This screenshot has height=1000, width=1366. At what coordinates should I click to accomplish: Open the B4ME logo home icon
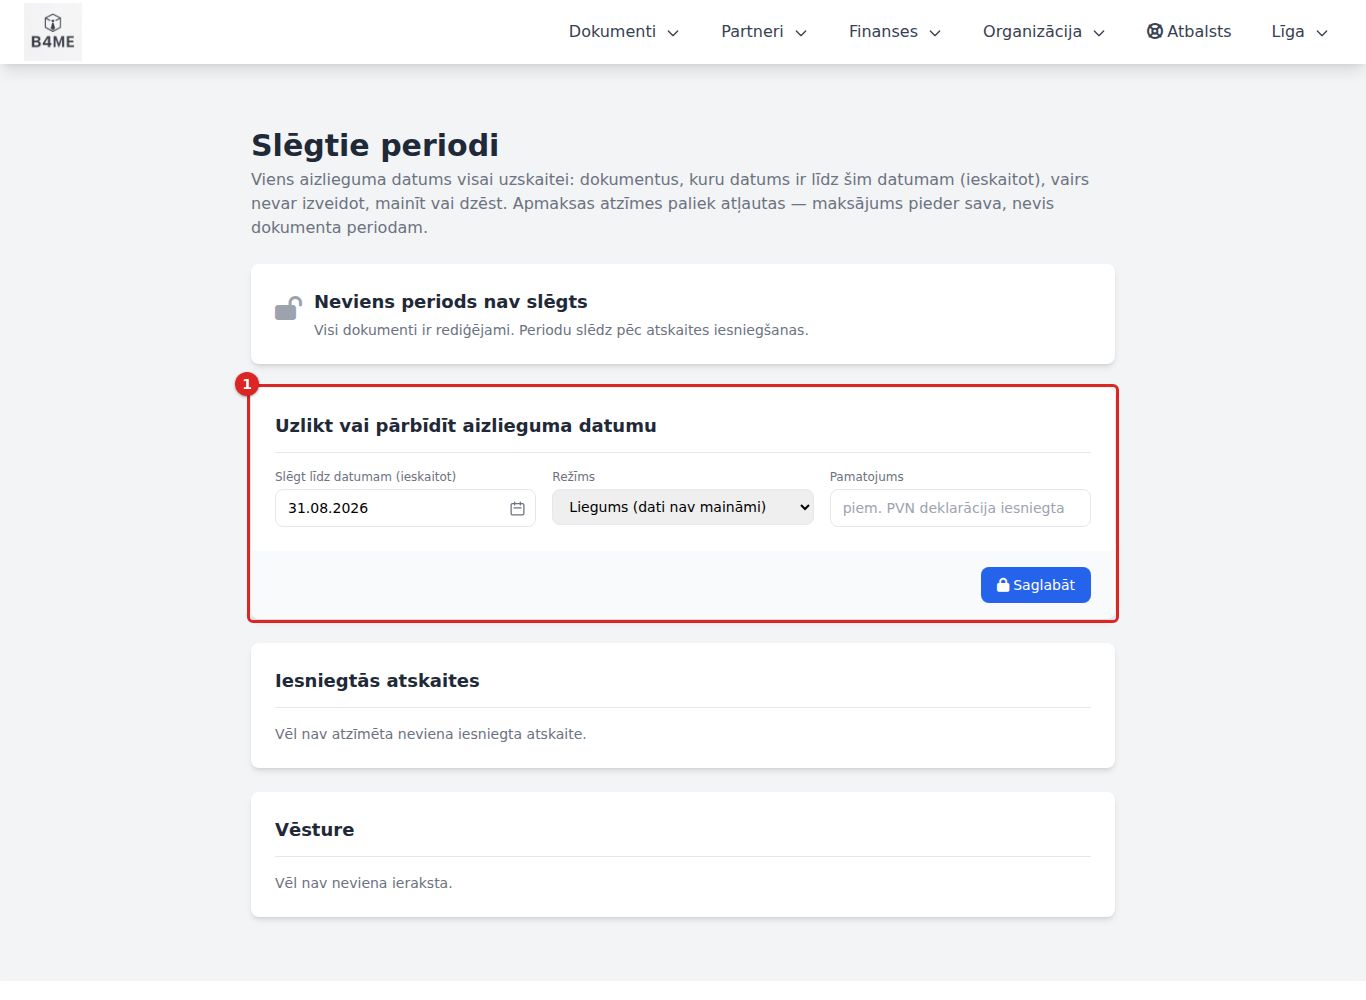[53, 32]
